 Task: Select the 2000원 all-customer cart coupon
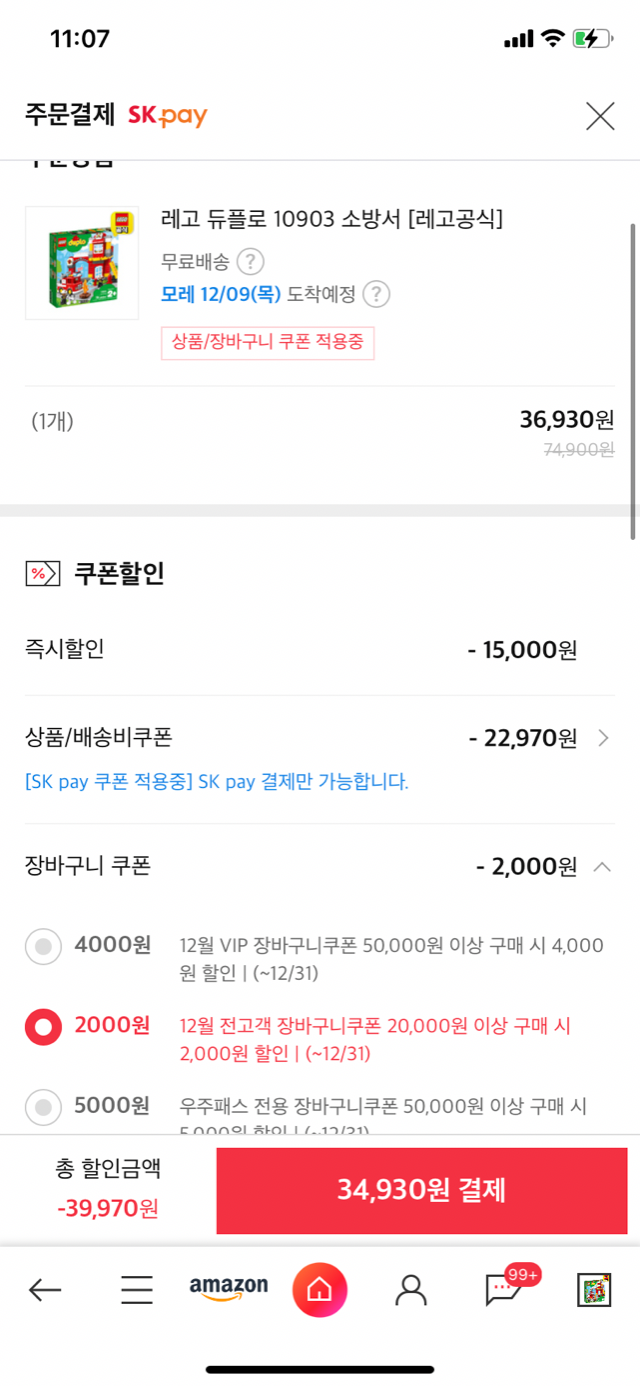[x=43, y=1026]
